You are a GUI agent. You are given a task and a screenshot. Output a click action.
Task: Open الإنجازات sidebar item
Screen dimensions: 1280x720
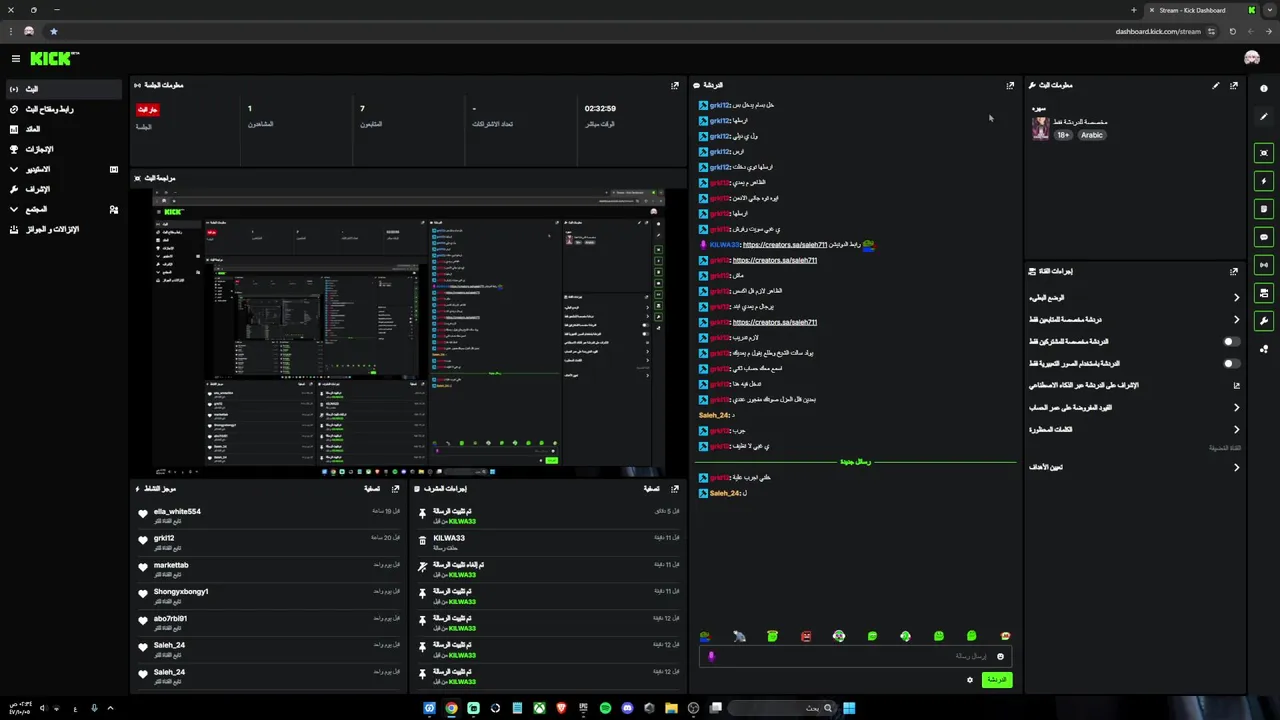pyautogui.click(x=62, y=149)
